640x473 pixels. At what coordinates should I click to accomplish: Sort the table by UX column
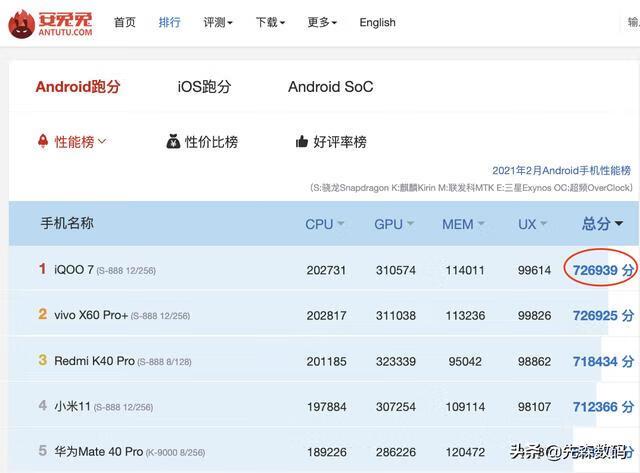coord(532,224)
